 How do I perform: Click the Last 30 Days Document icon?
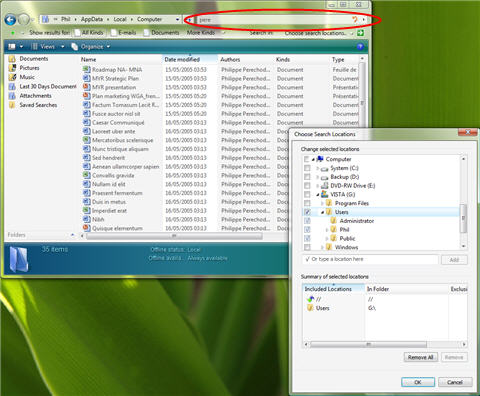[x=12, y=87]
